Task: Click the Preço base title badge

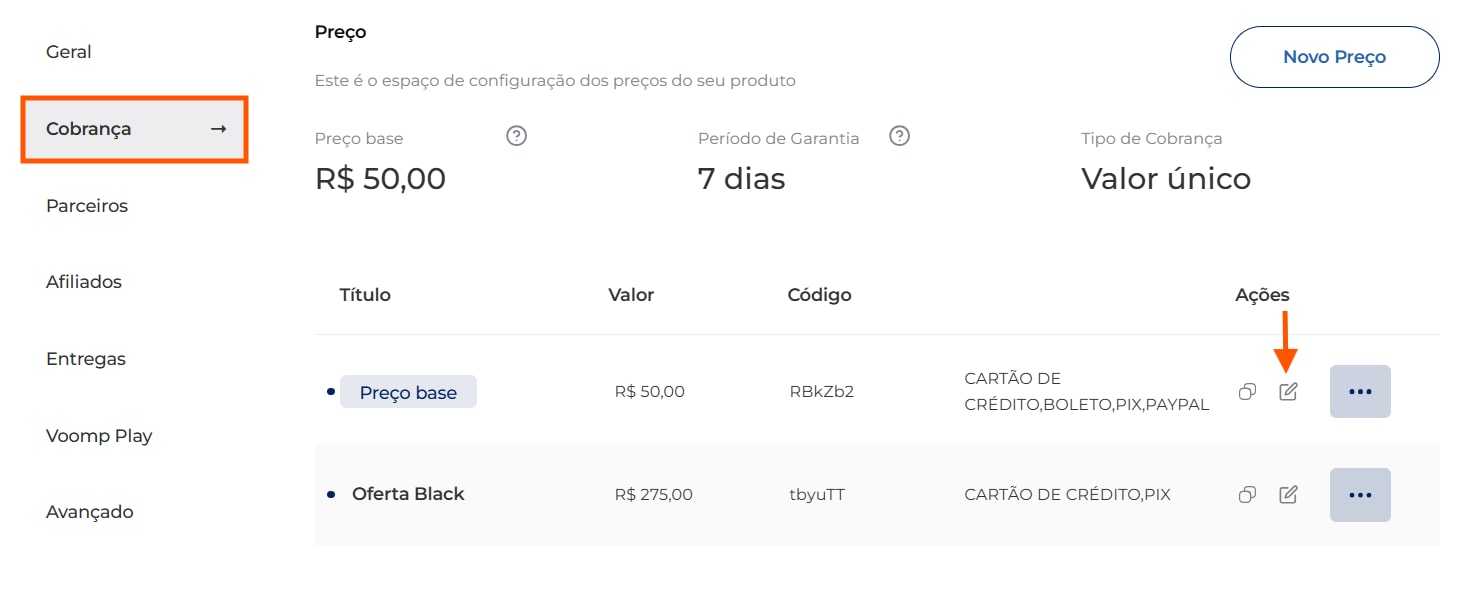Action: (x=408, y=392)
